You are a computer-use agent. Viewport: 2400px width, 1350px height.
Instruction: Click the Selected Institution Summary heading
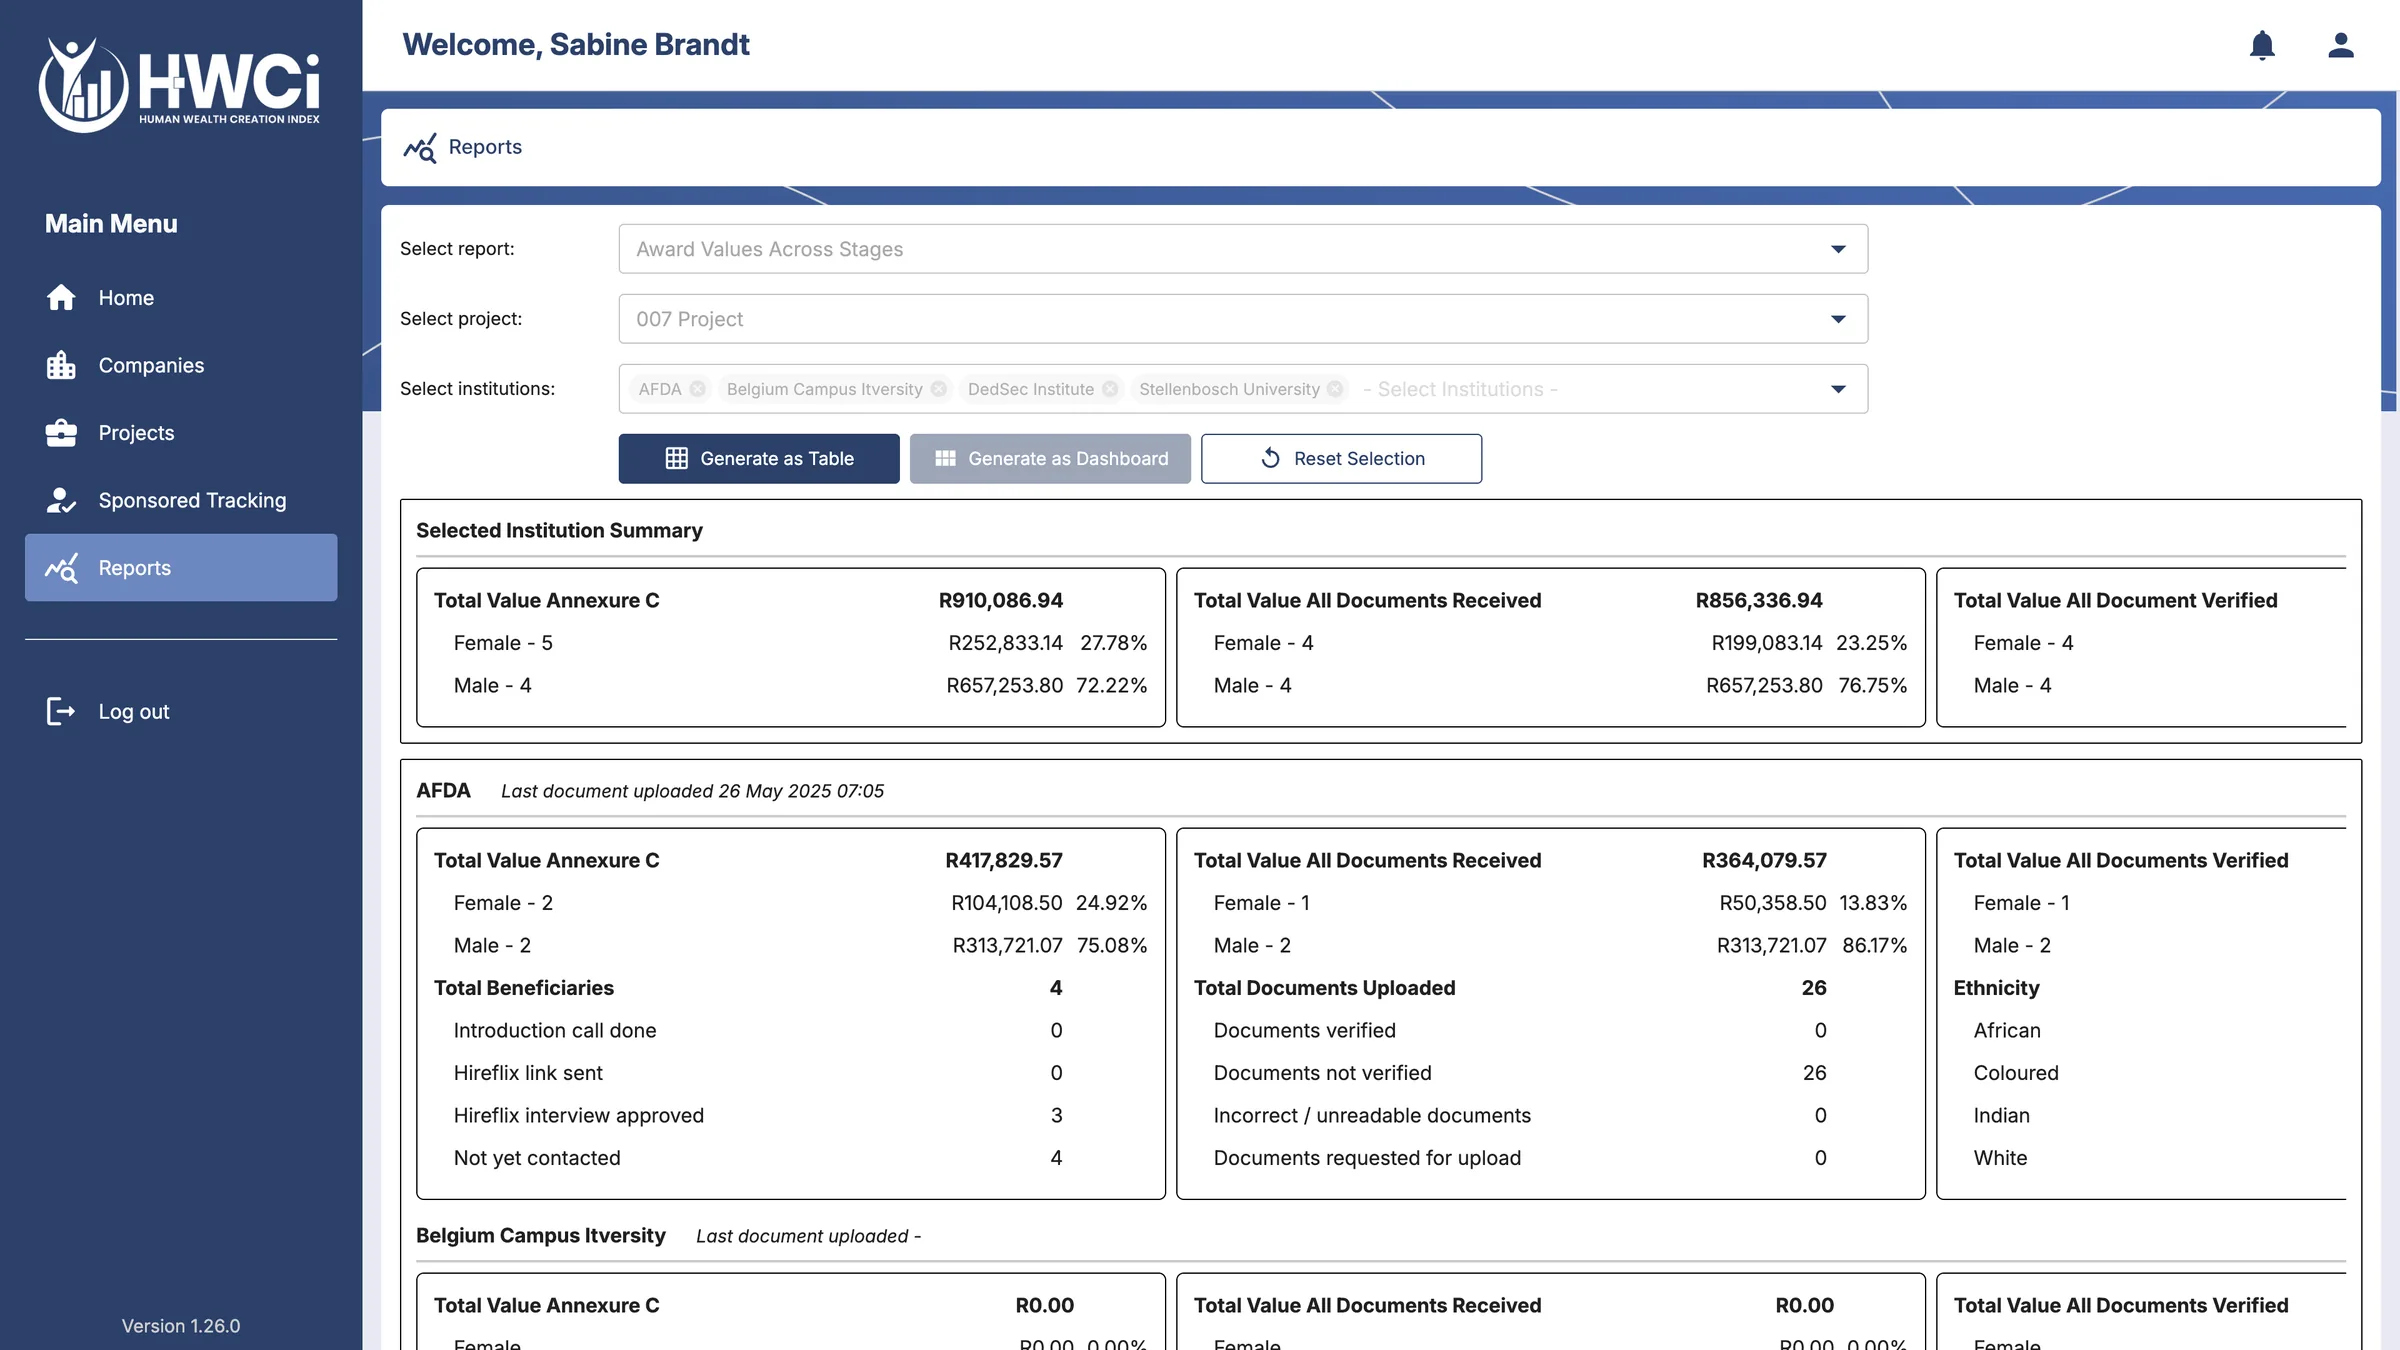559,530
